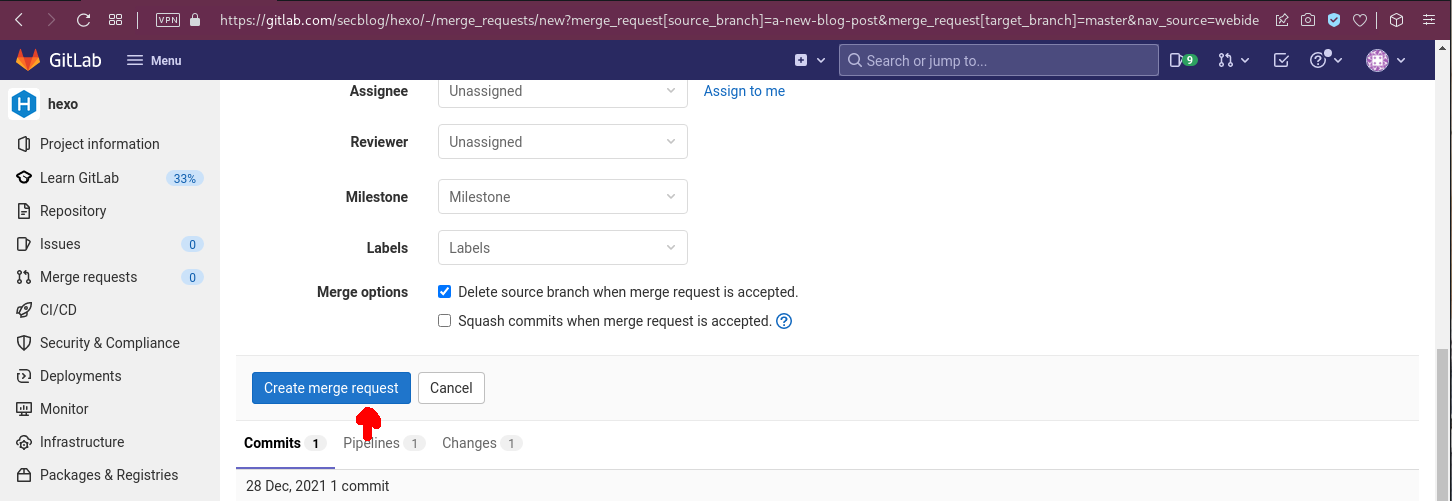Open the hexo project avatar
Screen dimensions: 1452x501
[x=24, y=104]
